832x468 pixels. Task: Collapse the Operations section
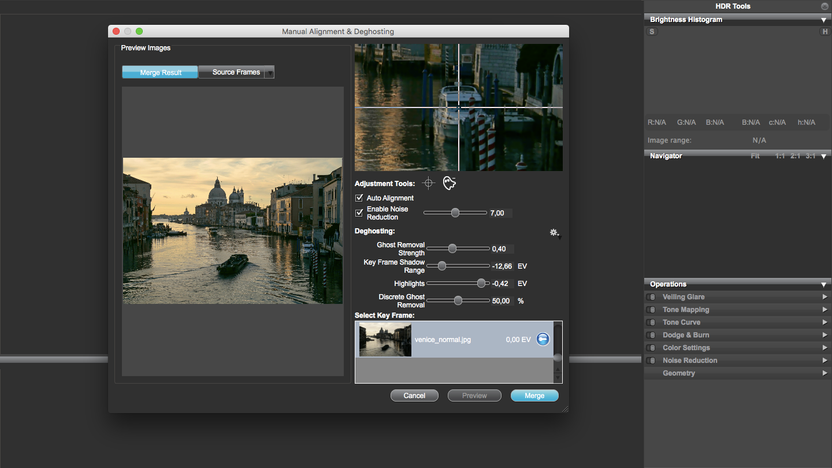pyautogui.click(x=824, y=284)
